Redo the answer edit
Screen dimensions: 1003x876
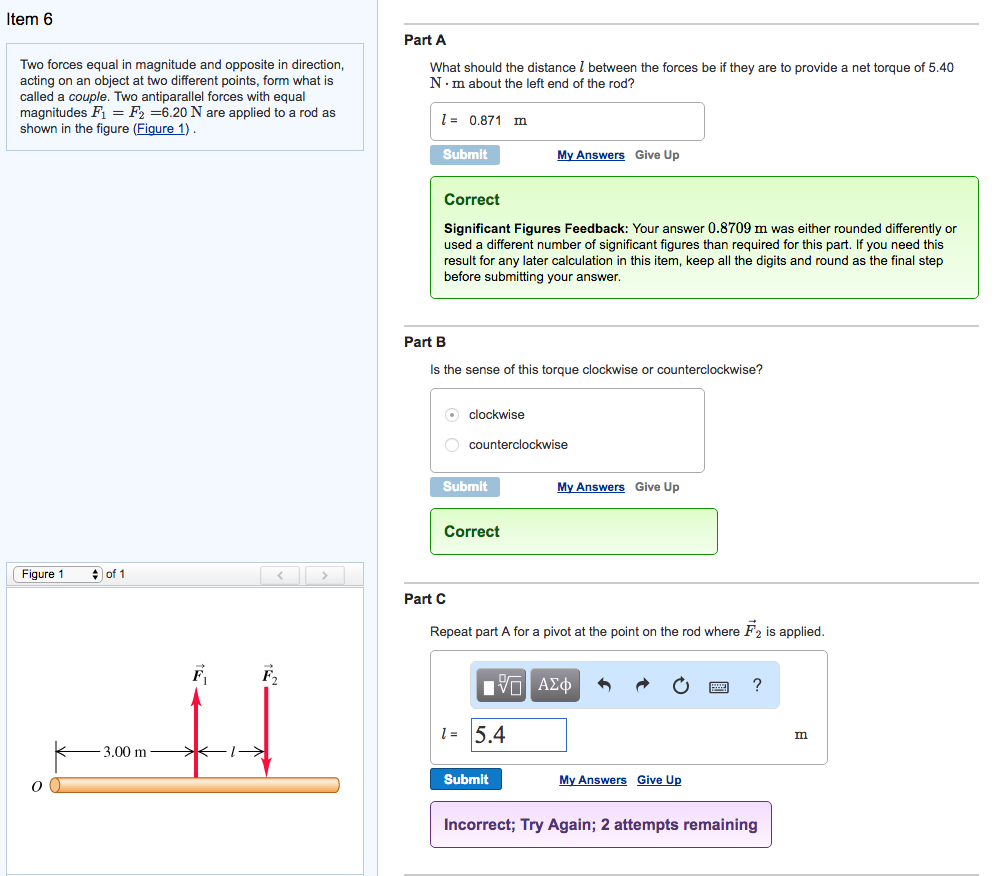pos(642,686)
